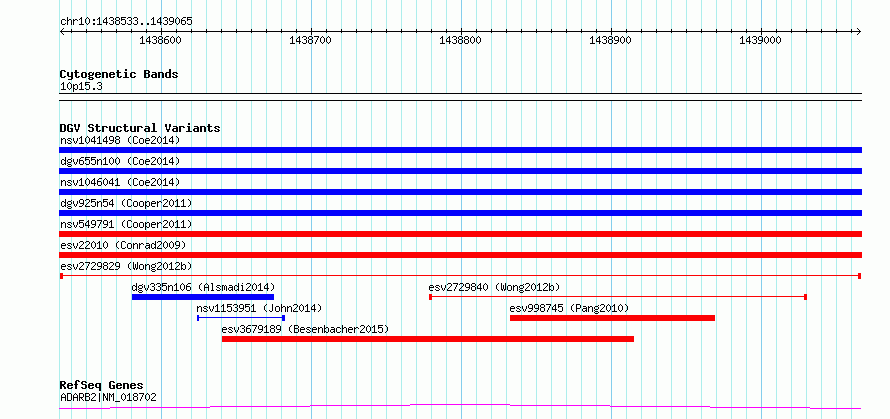The image size is (890, 419).
Task: Click the nsv1046041 (Coe2014) label
Action: coord(120,182)
